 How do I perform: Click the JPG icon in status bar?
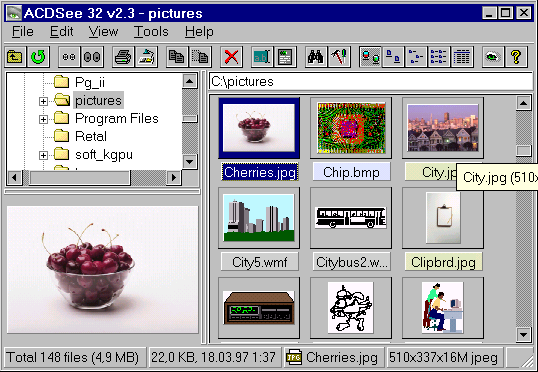click(x=294, y=358)
